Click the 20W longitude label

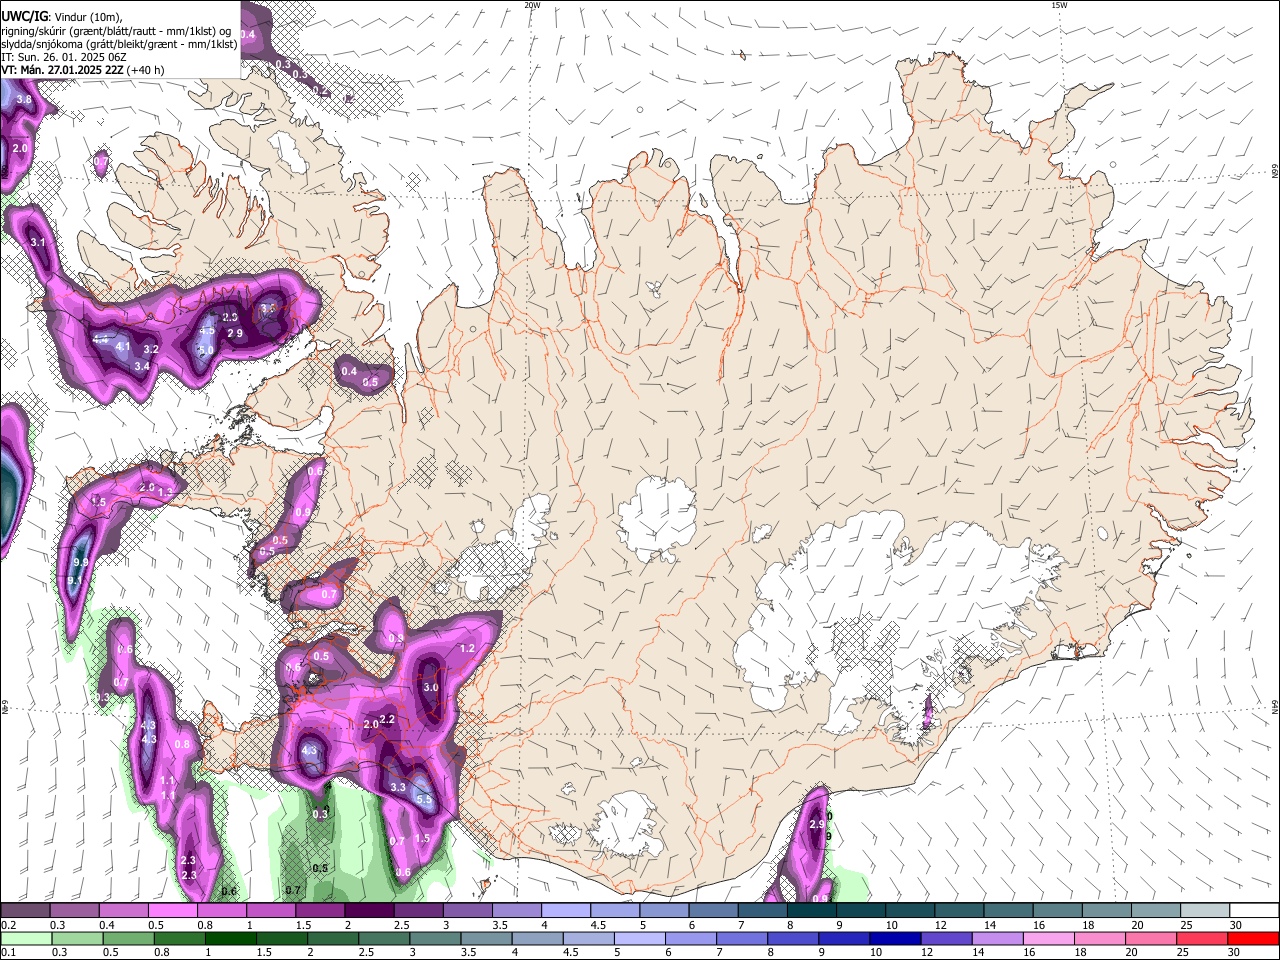[532, 5]
